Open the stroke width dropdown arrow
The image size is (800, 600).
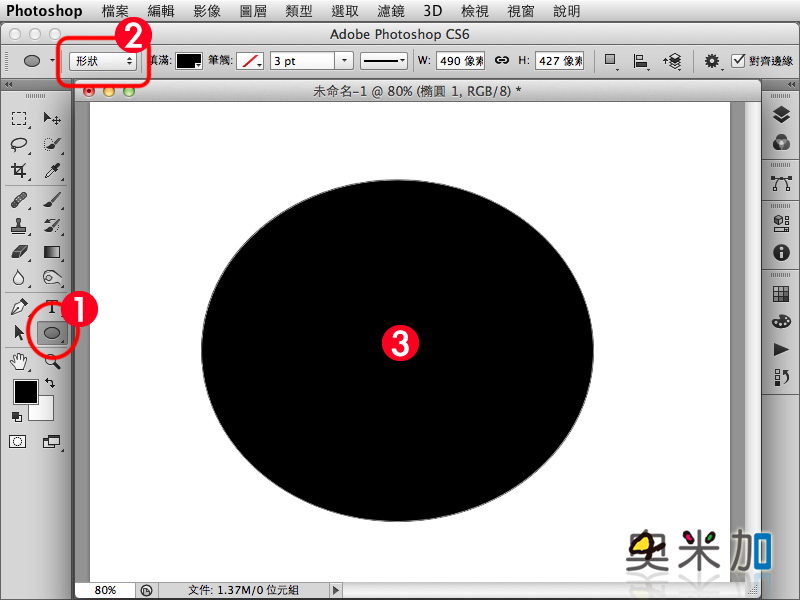[x=344, y=61]
